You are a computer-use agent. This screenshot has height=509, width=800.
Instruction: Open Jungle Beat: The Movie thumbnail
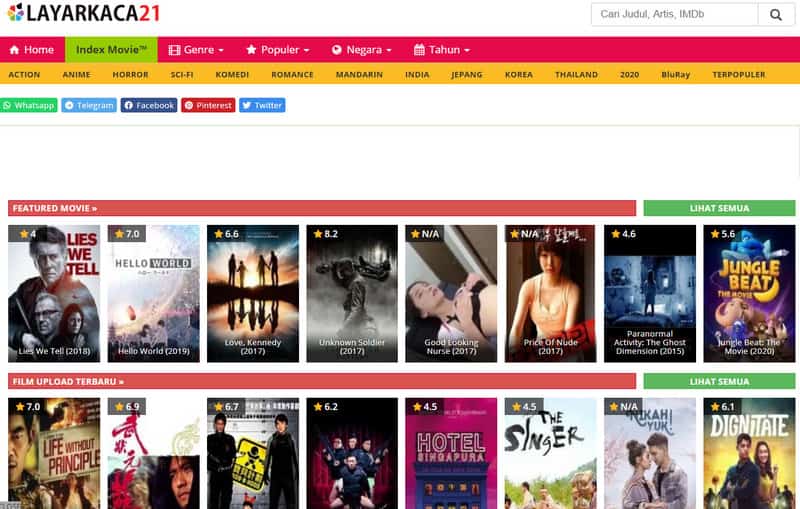(x=749, y=293)
